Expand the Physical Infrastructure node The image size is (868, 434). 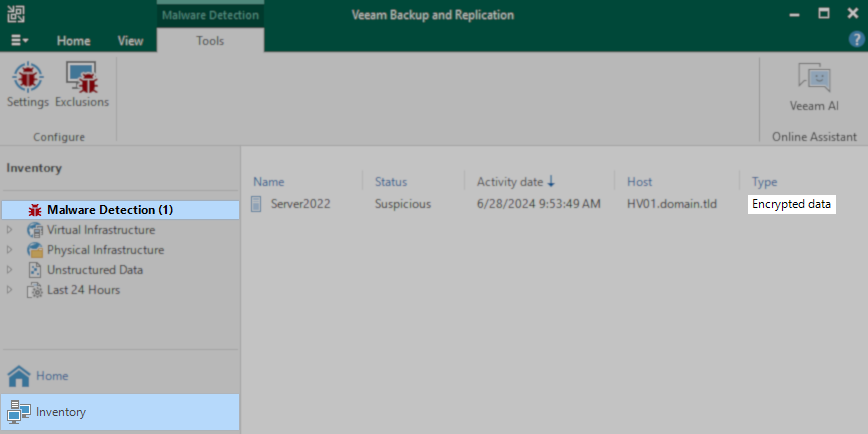9,250
